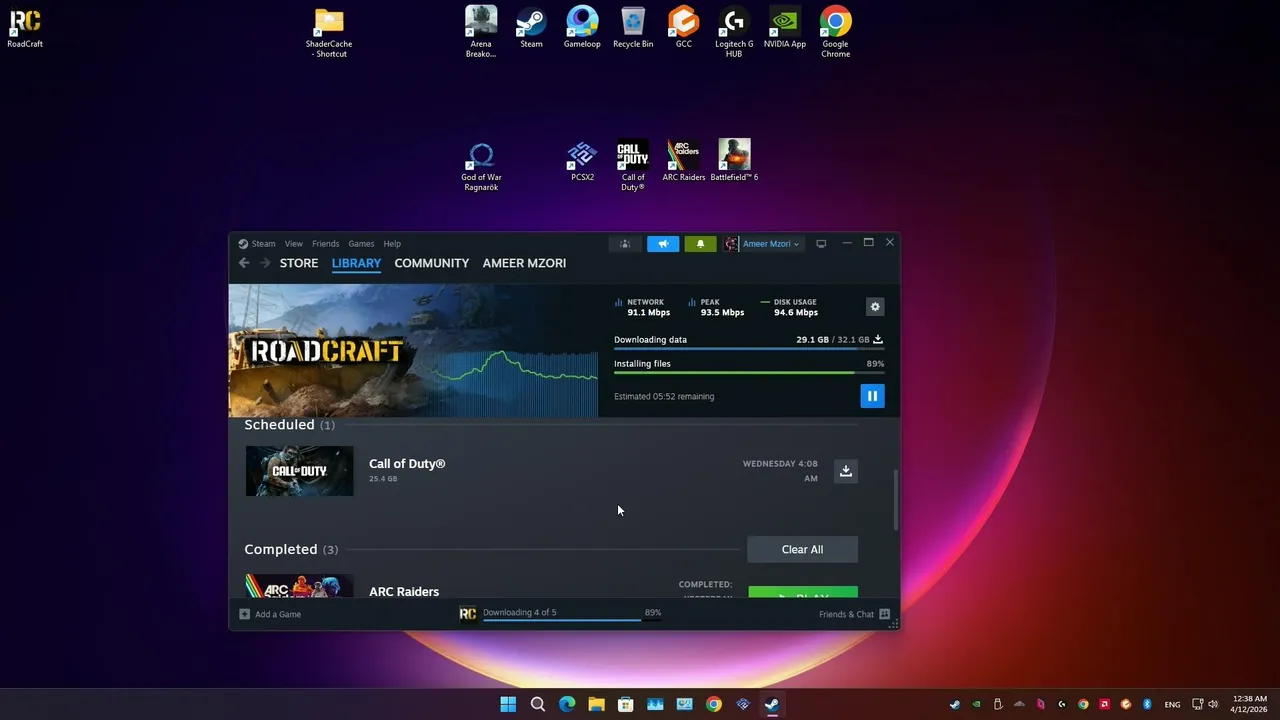This screenshot has width=1280, height=720.
Task: Select the Battlefield 6 desktop icon
Action: pos(734,161)
